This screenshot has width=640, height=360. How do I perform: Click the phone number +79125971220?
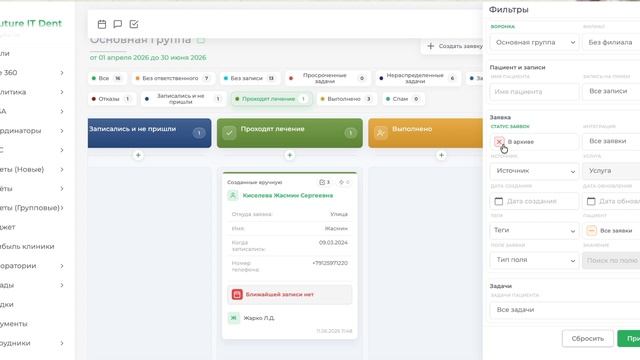point(330,263)
